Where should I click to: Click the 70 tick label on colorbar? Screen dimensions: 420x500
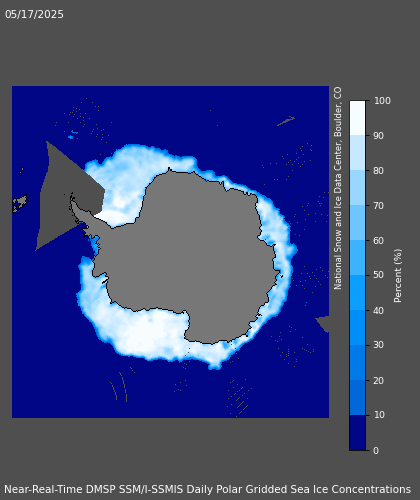click(379, 206)
